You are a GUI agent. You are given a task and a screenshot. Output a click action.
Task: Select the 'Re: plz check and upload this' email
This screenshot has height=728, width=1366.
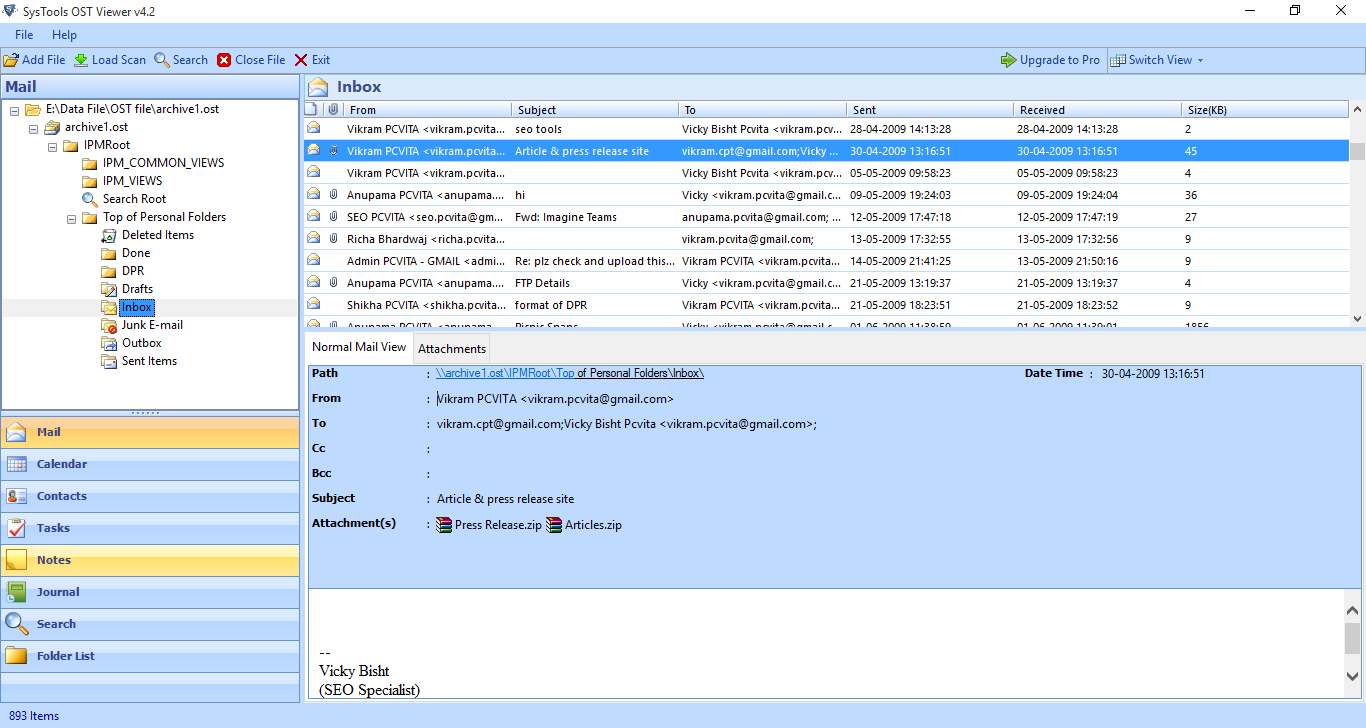click(x=826, y=261)
